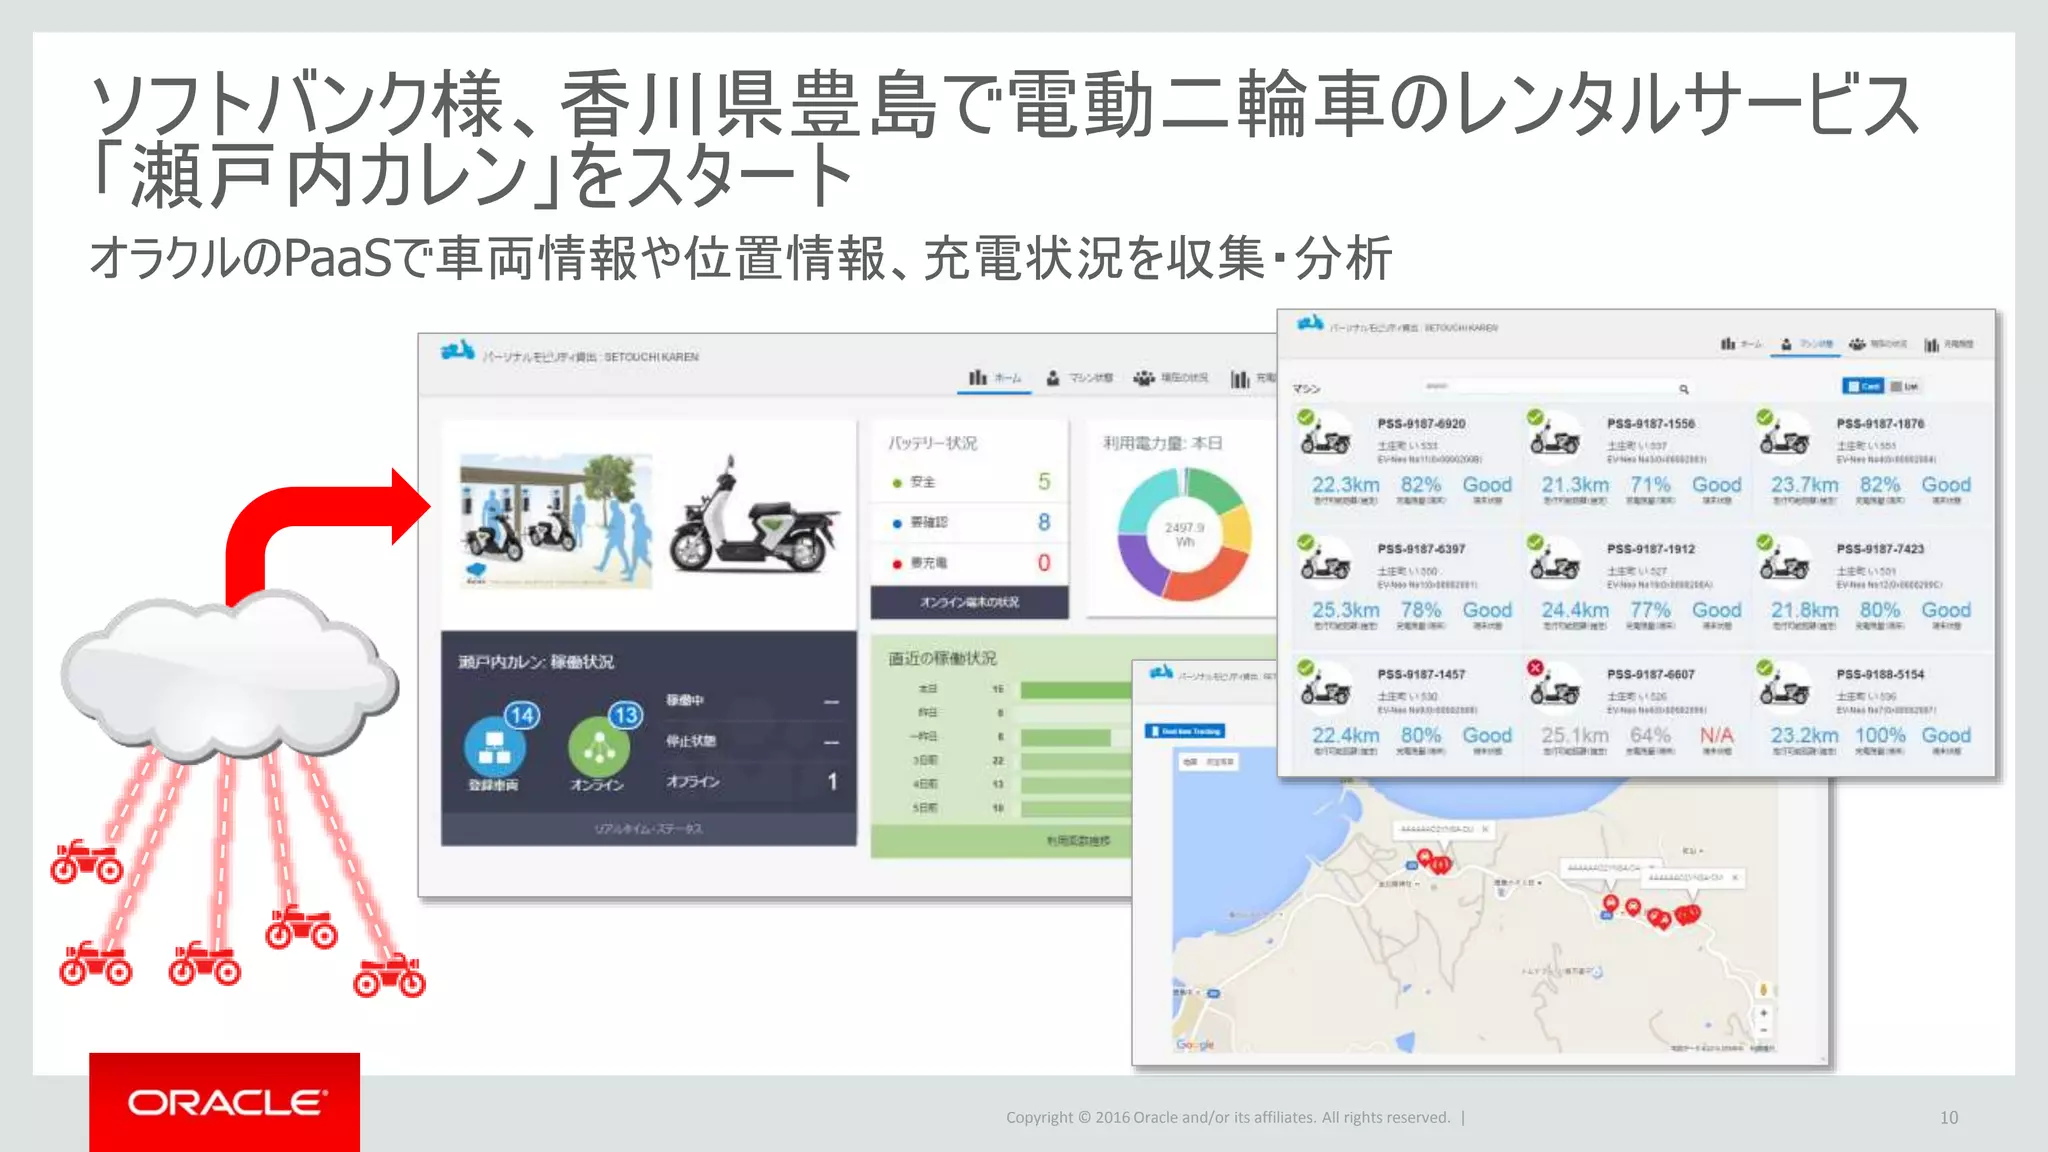Click the 71% charge of PSS-9187-1556
Image resolution: width=2048 pixels, height=1152 pixels.
[x=1650, y=485]
